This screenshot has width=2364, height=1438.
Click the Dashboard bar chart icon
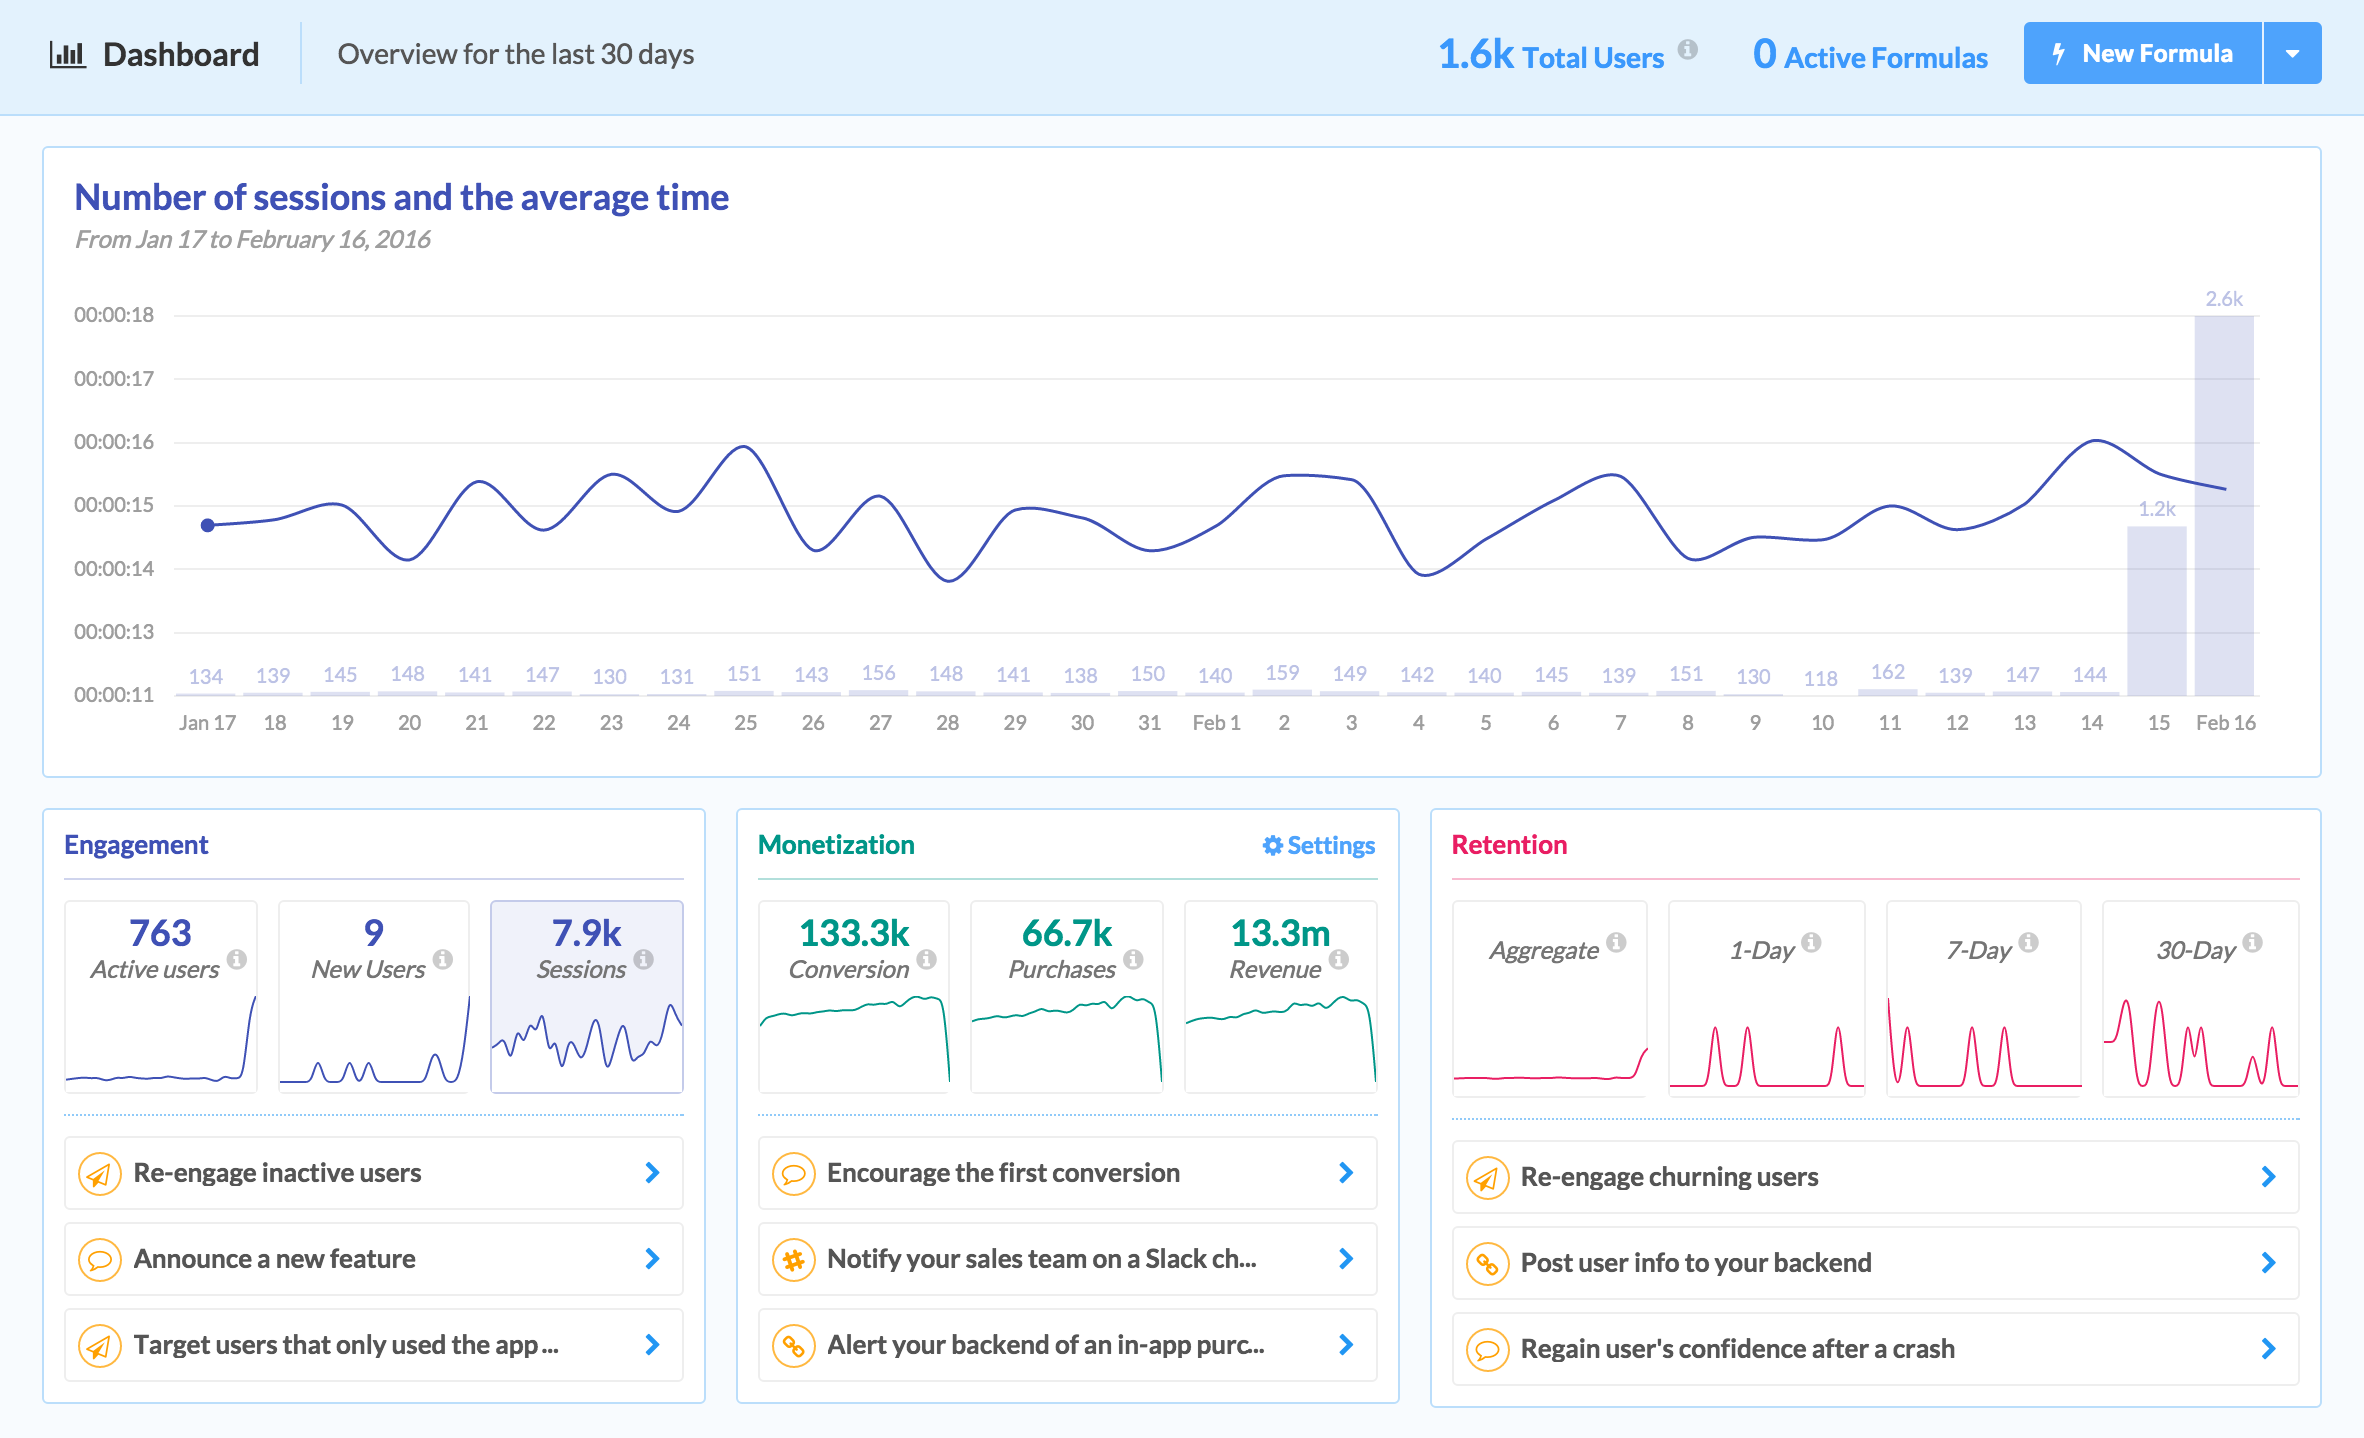coord(67,54)
